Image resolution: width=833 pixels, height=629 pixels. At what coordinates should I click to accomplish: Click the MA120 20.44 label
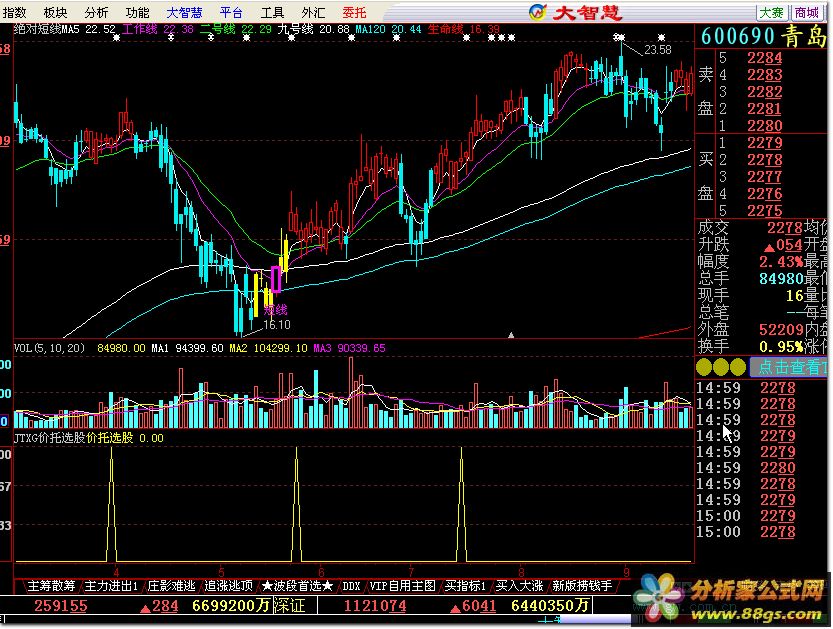[388, 29]
